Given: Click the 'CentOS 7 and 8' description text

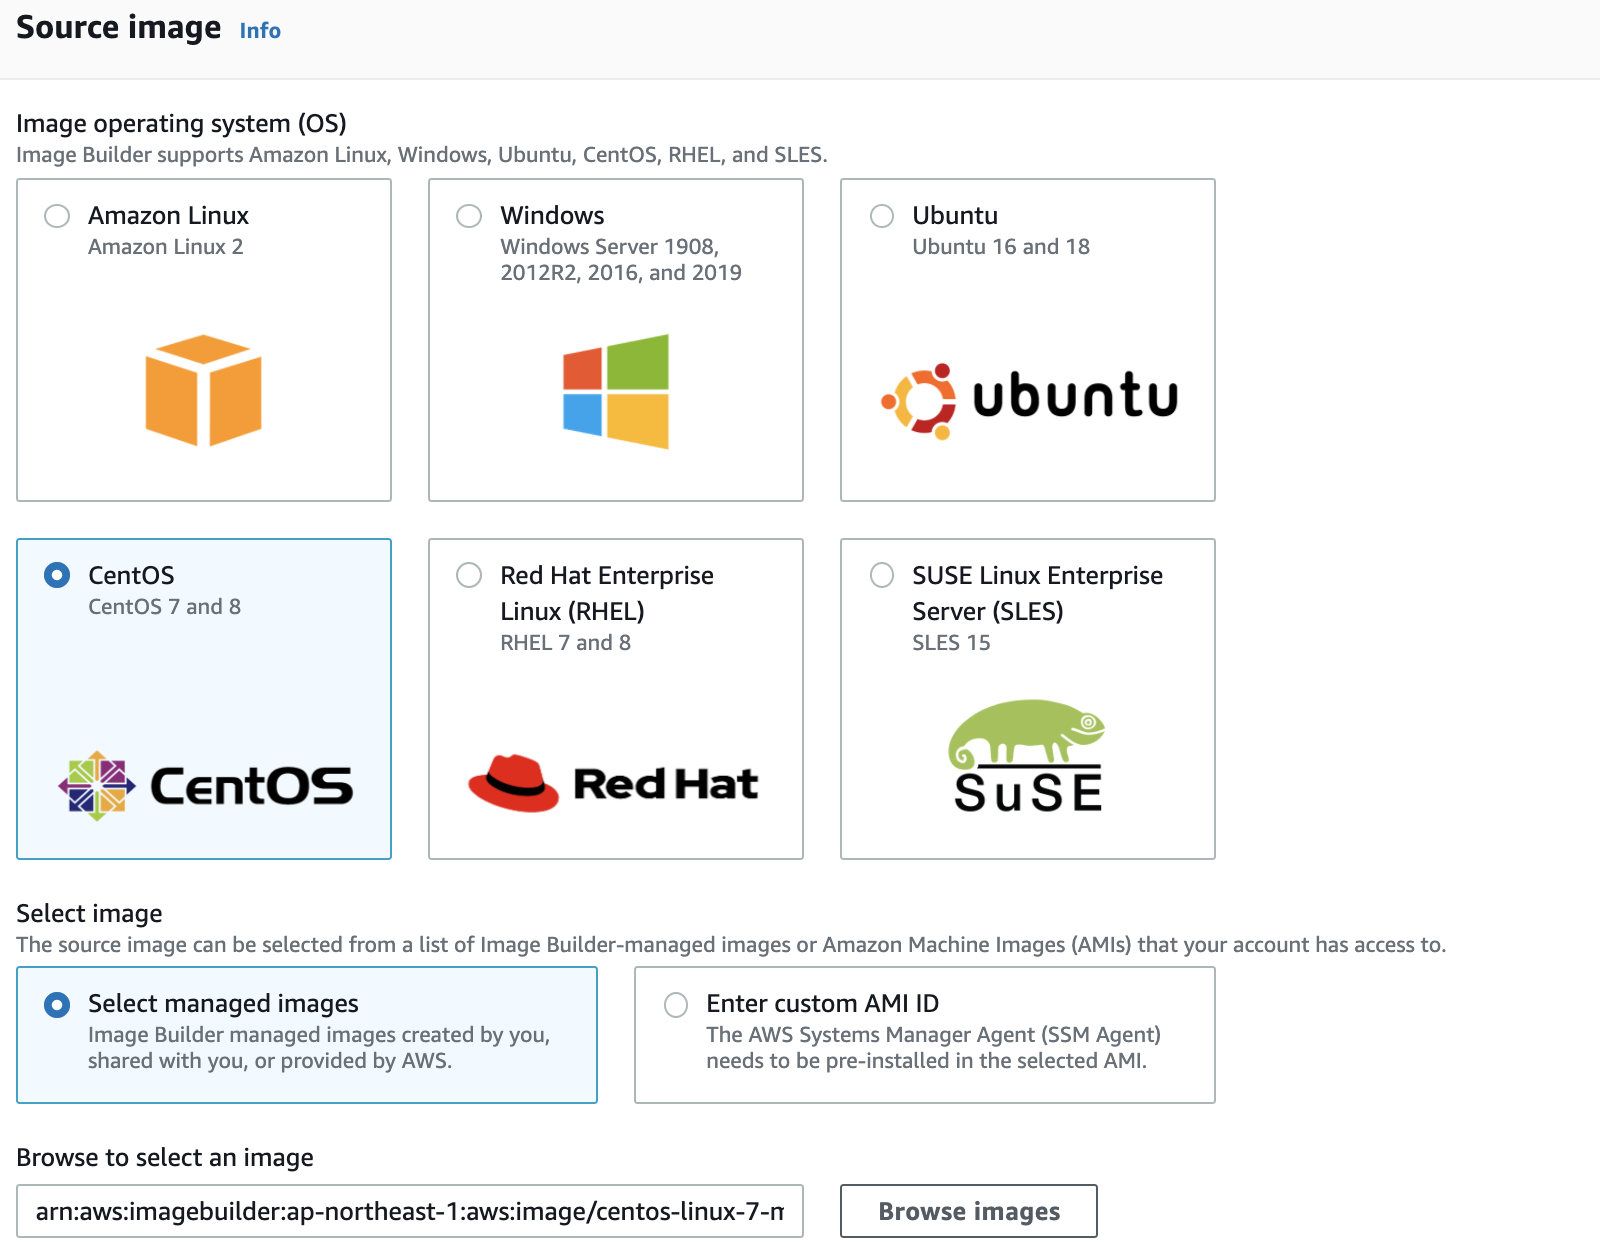Looking at the screenshot, I should (165, 607).
